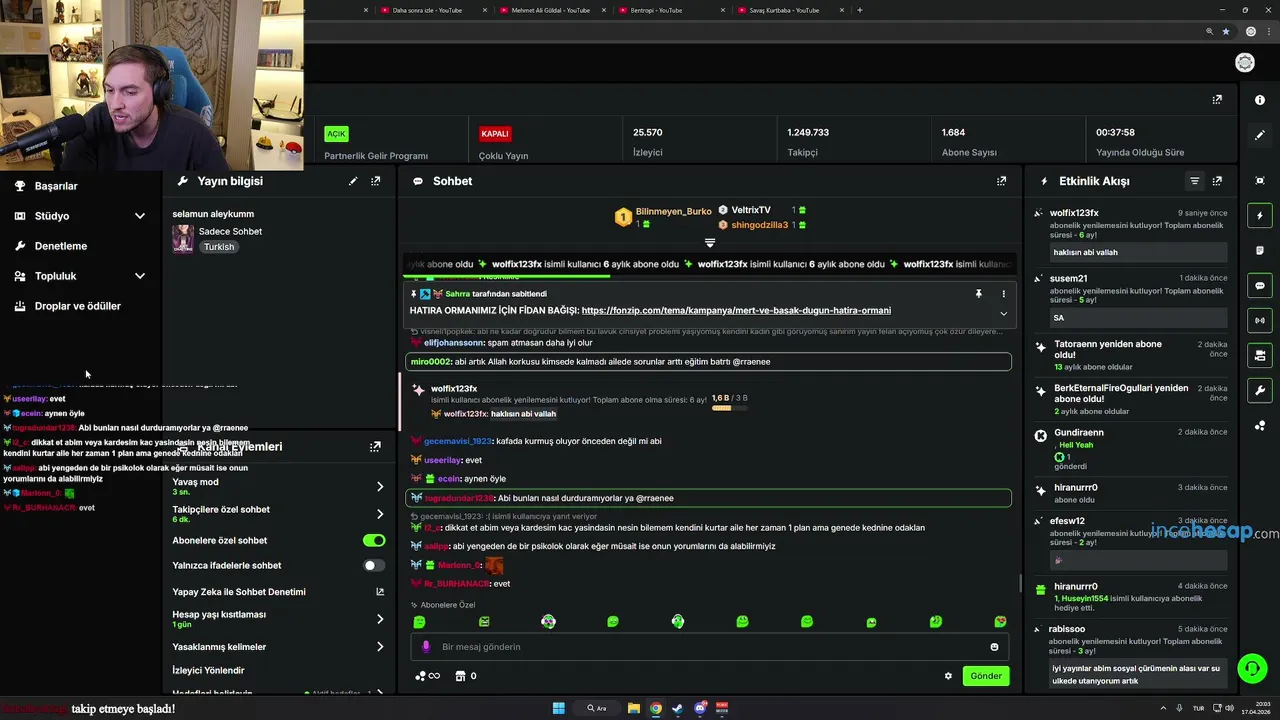The height and width of the screenshot is (720, 1280).
Task: Click the fullscreen frame icon in right sidebar
Action: [1260, 180]
